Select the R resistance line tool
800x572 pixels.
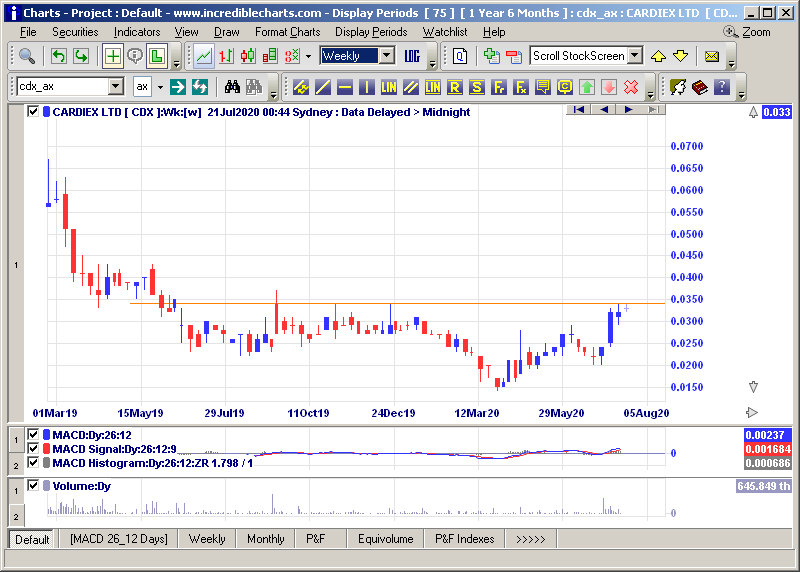click(x=455, y=87)
